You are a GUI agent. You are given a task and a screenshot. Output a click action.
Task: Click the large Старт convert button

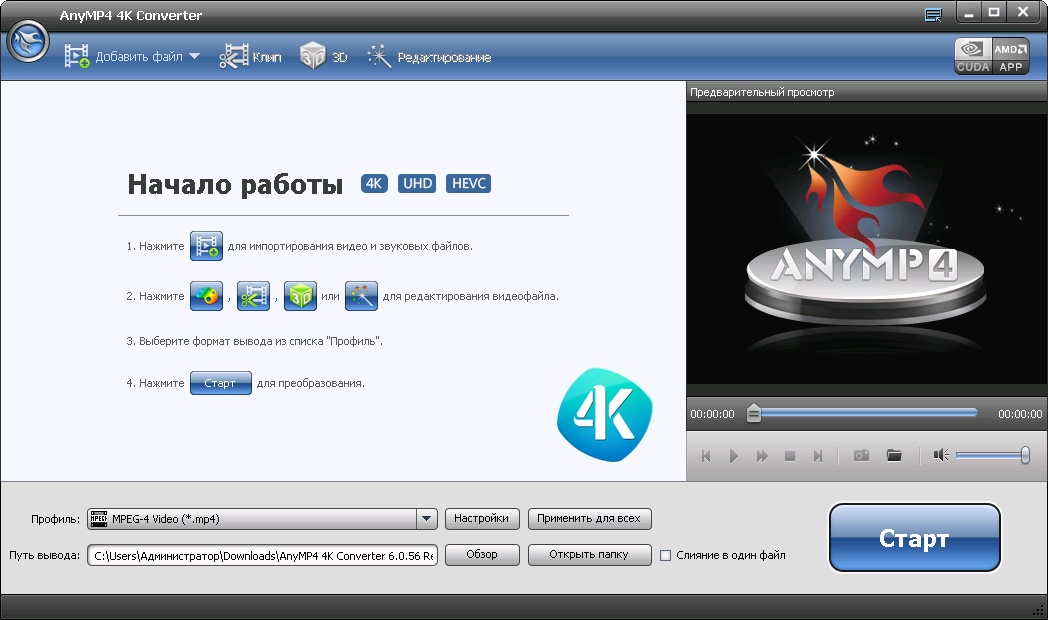click(914, 538)
